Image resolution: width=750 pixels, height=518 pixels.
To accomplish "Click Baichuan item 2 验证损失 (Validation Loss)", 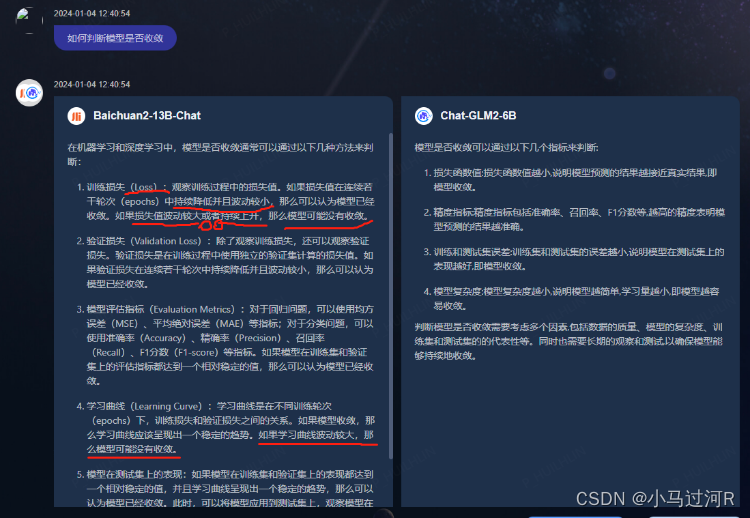I will coord(225,263).
